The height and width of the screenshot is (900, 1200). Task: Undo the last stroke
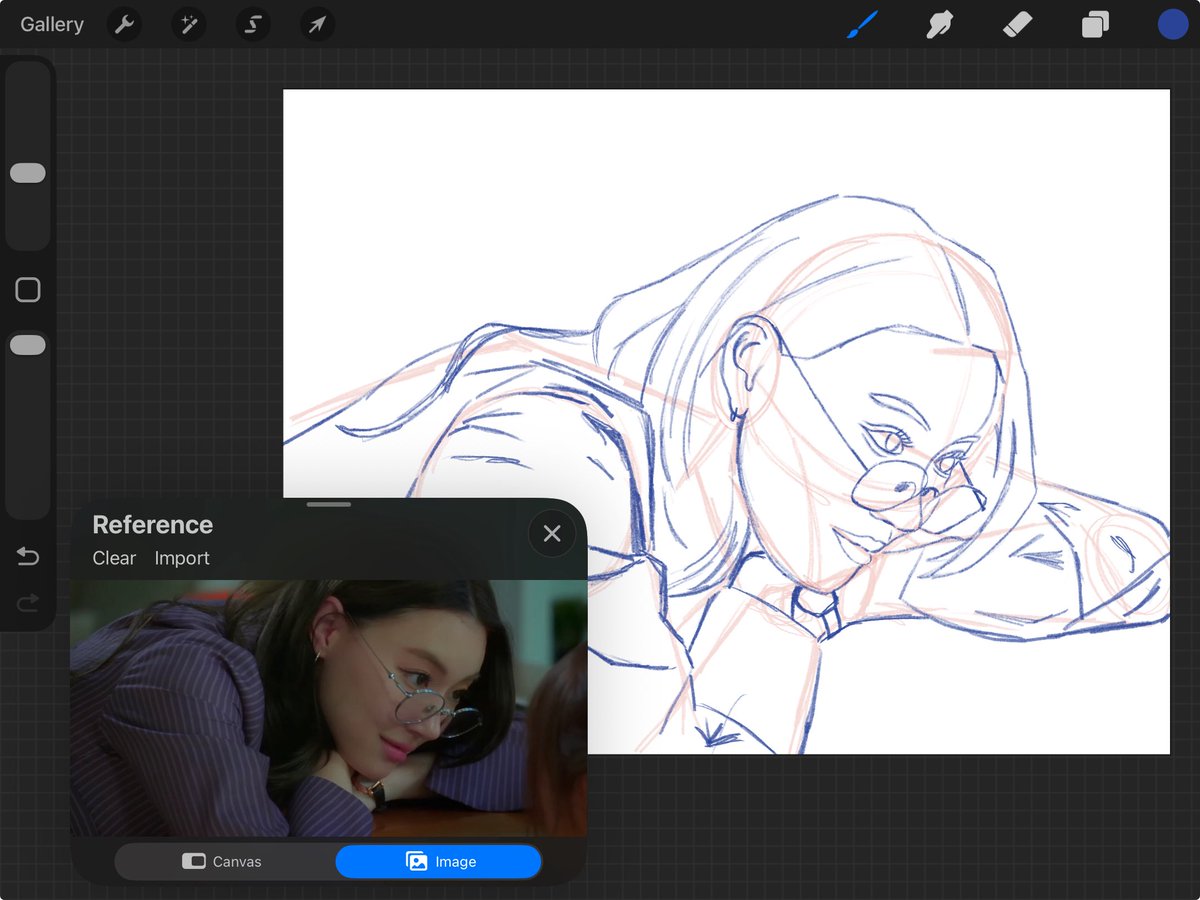(x=28, y=556)
